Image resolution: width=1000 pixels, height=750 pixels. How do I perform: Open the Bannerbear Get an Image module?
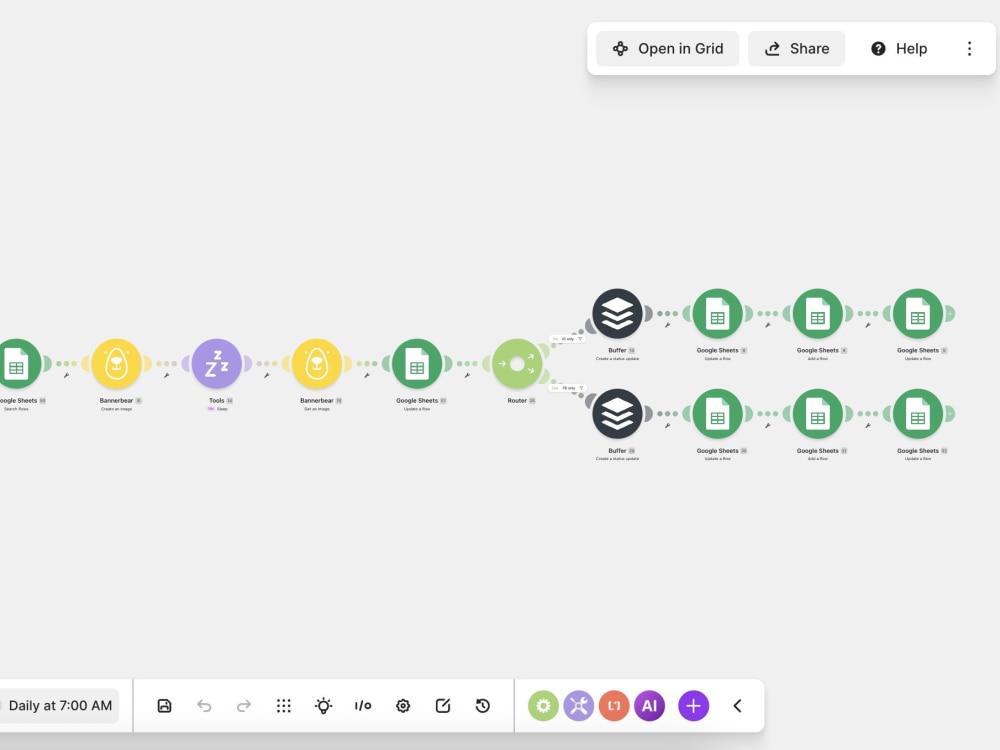(316, 364)
